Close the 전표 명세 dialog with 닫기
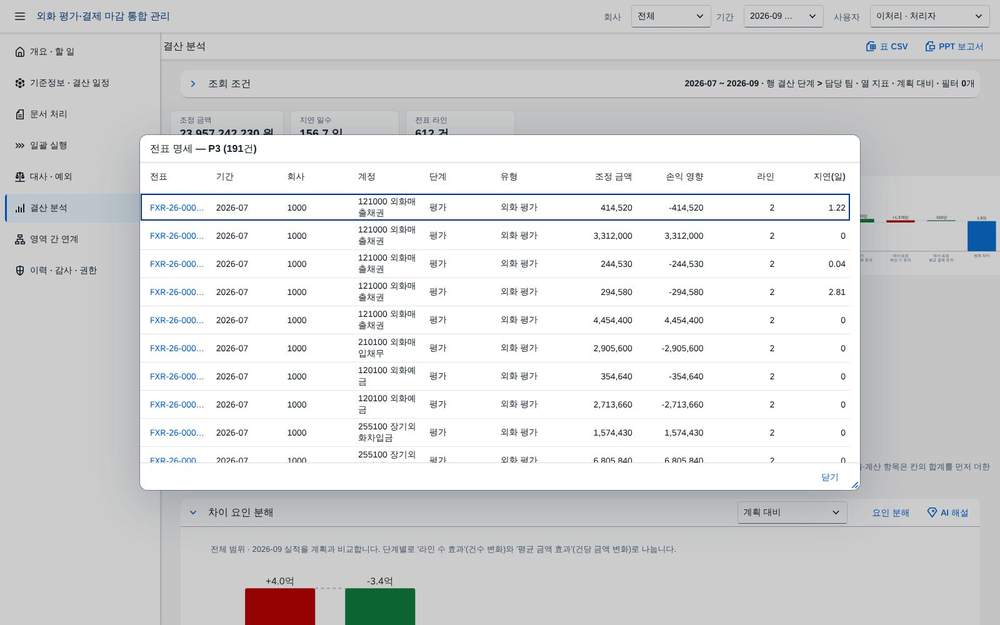This screenshot has width=1000, height=625. coord(830,478)
